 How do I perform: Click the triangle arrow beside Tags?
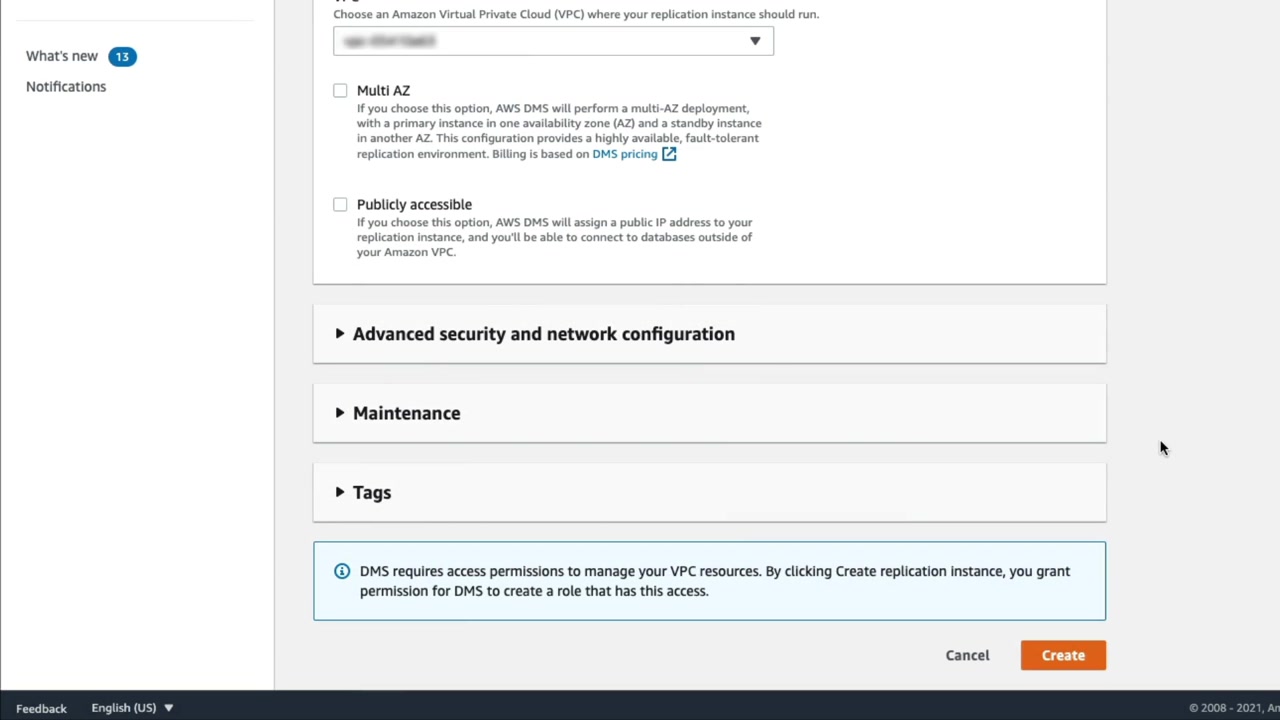click(x=340, y=492)
